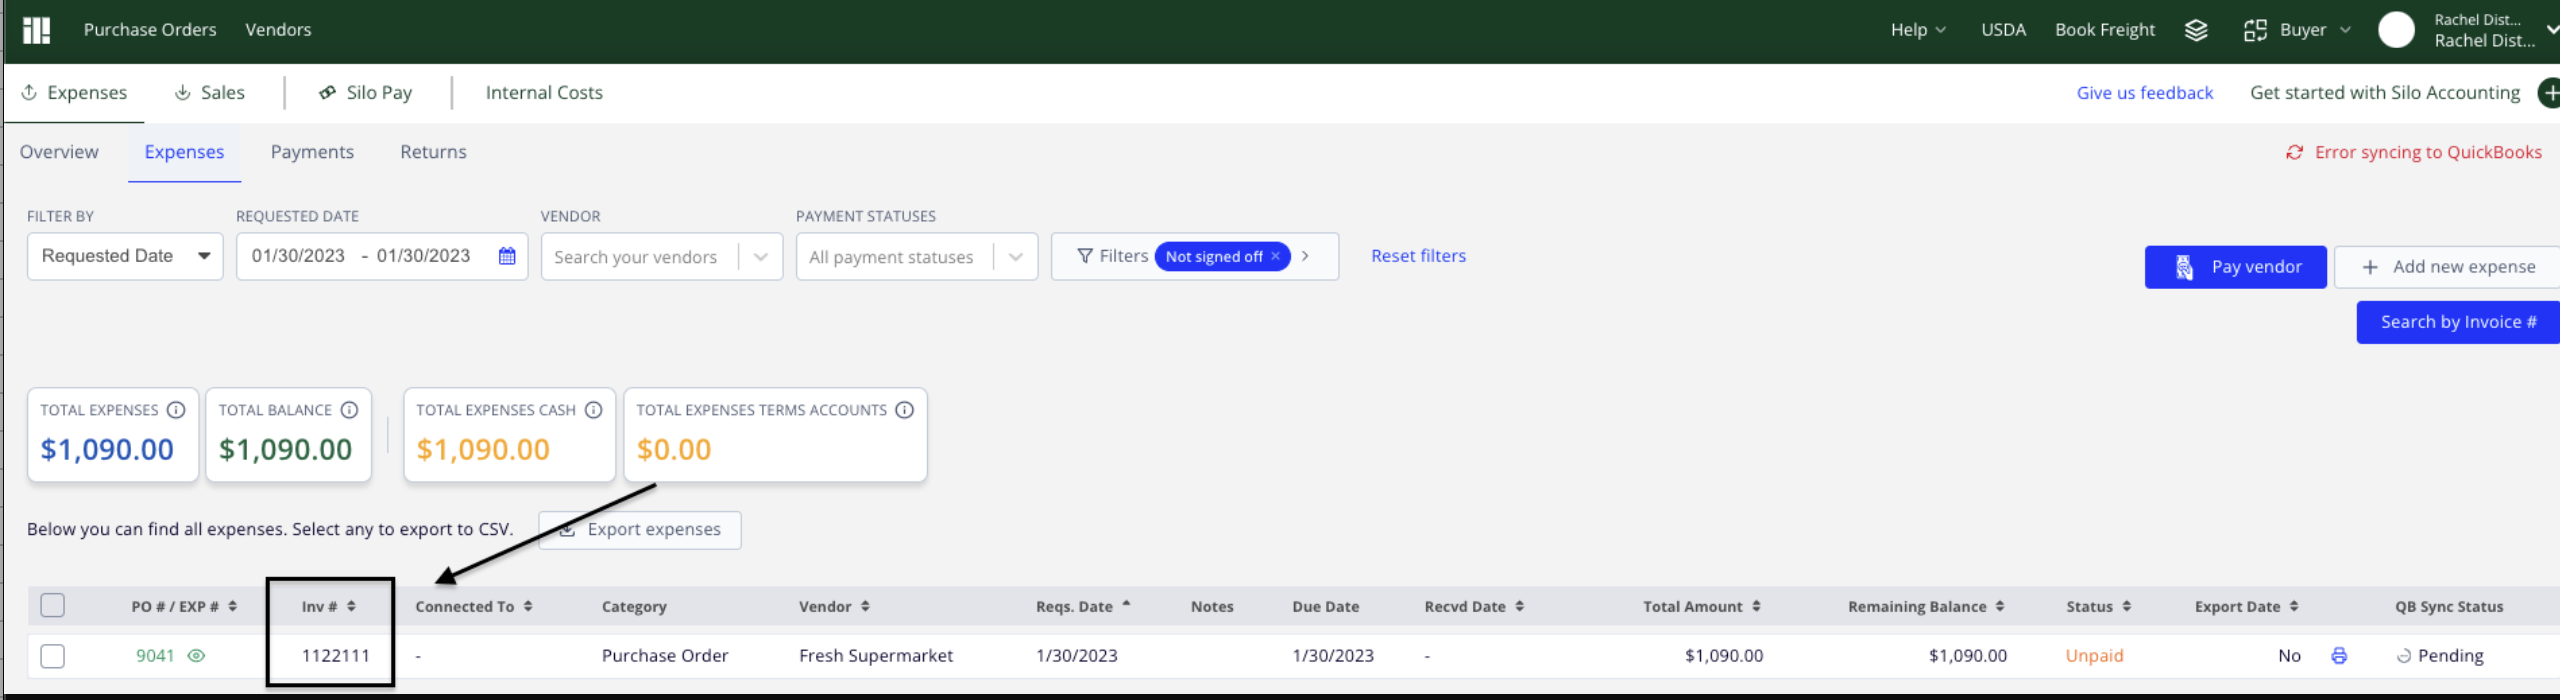This screenshot has width=2560, height=700.
Task: Switch to the Payments tab
Action: click(x=312, y=152)
